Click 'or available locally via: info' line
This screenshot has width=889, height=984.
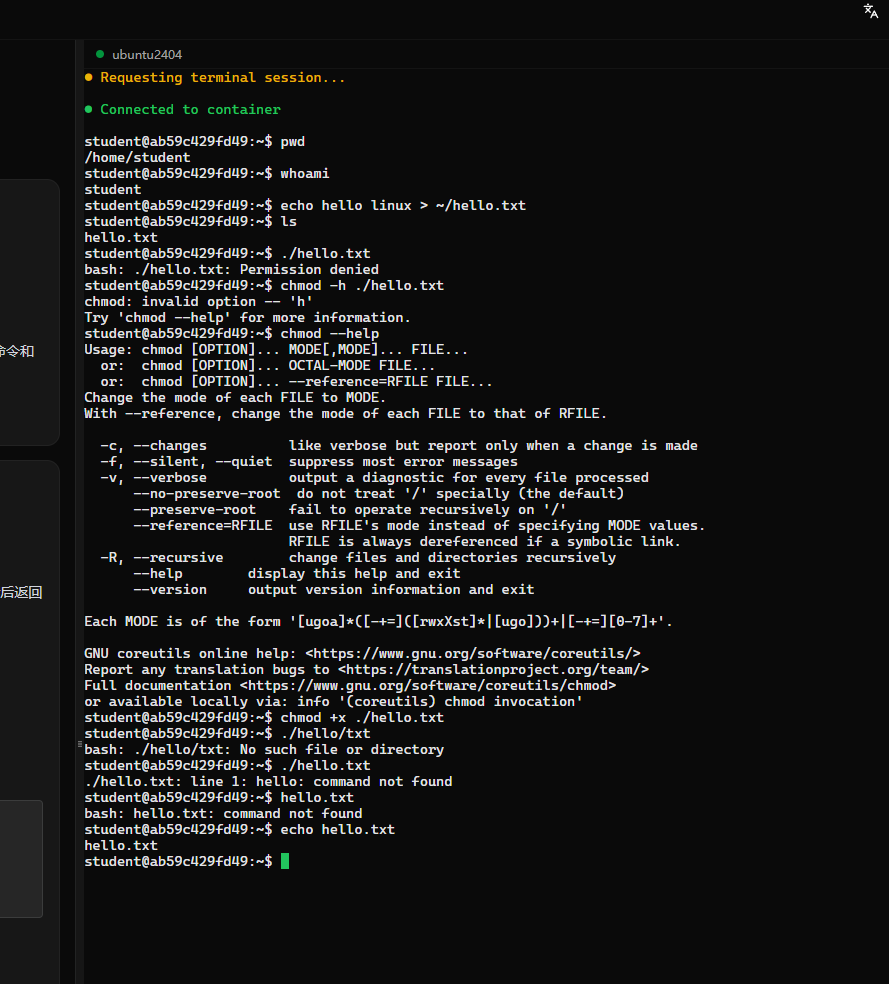point(334,702)
